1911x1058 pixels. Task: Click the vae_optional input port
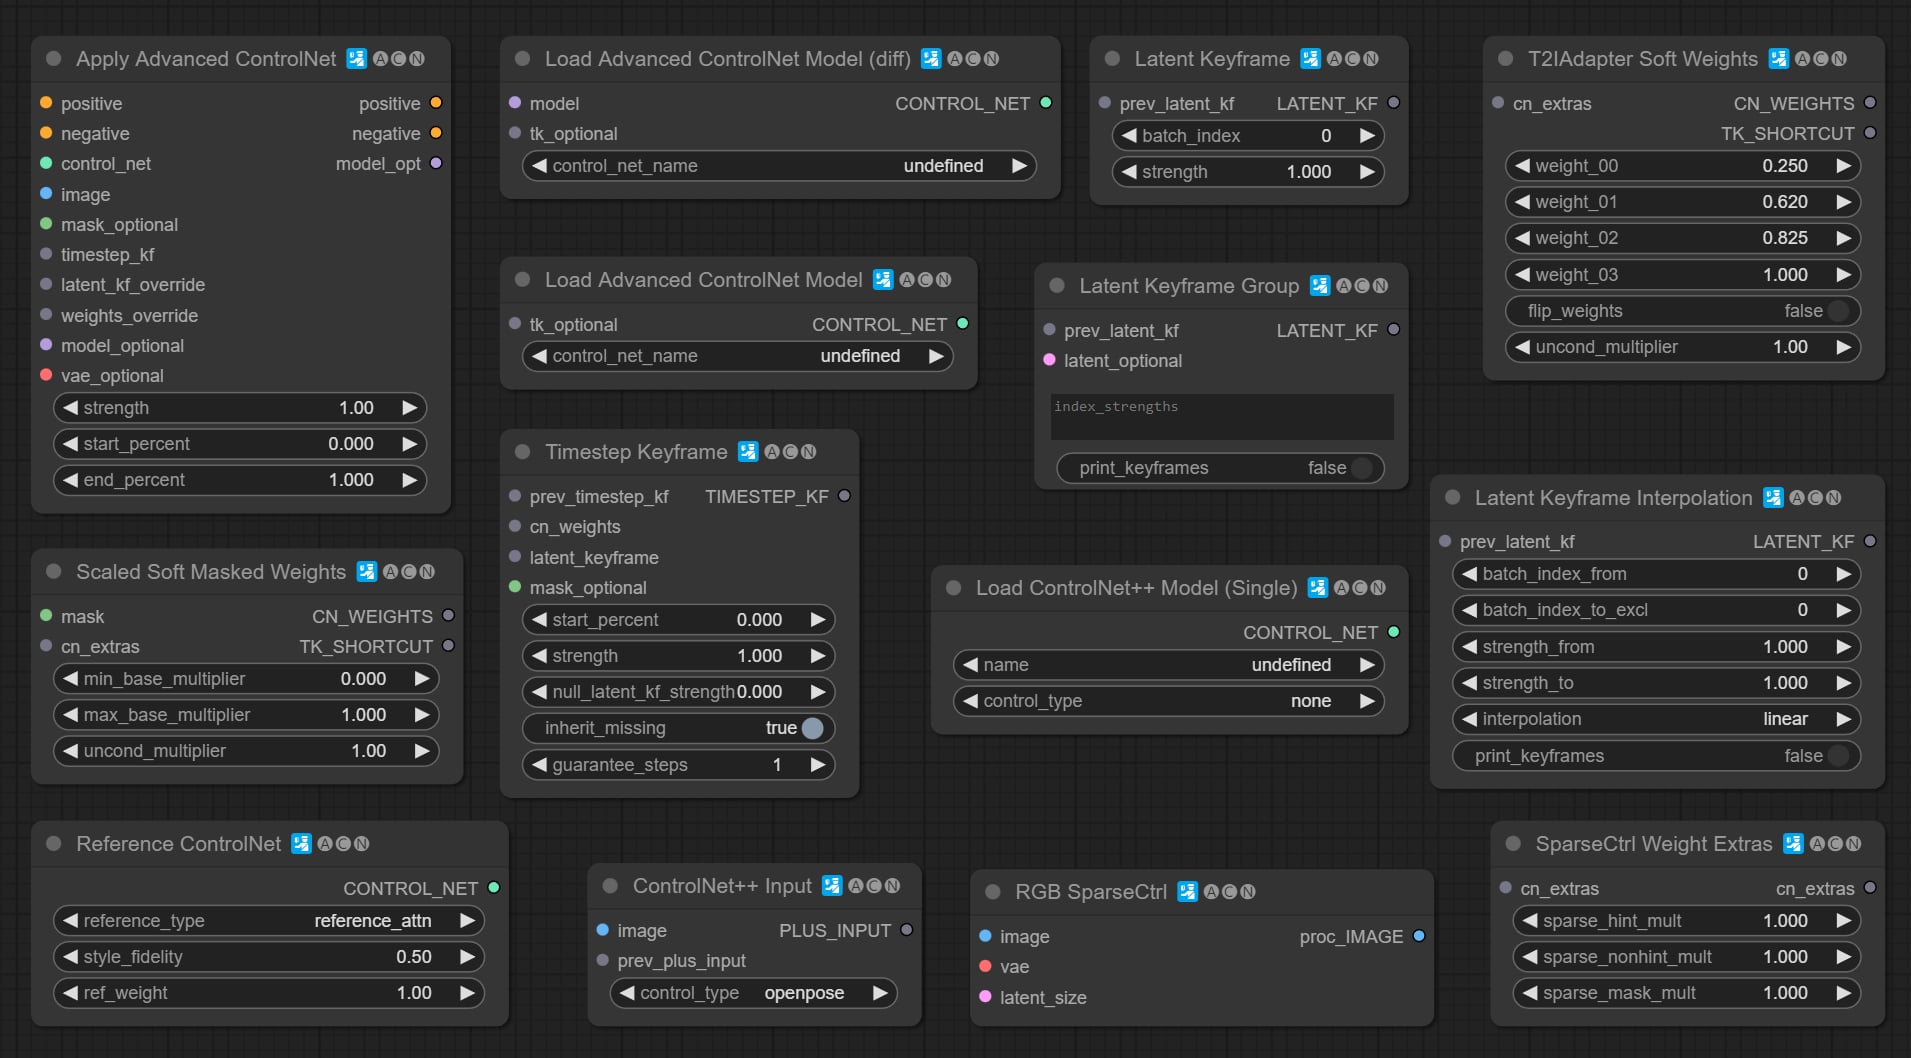click(x=46, y=375)
